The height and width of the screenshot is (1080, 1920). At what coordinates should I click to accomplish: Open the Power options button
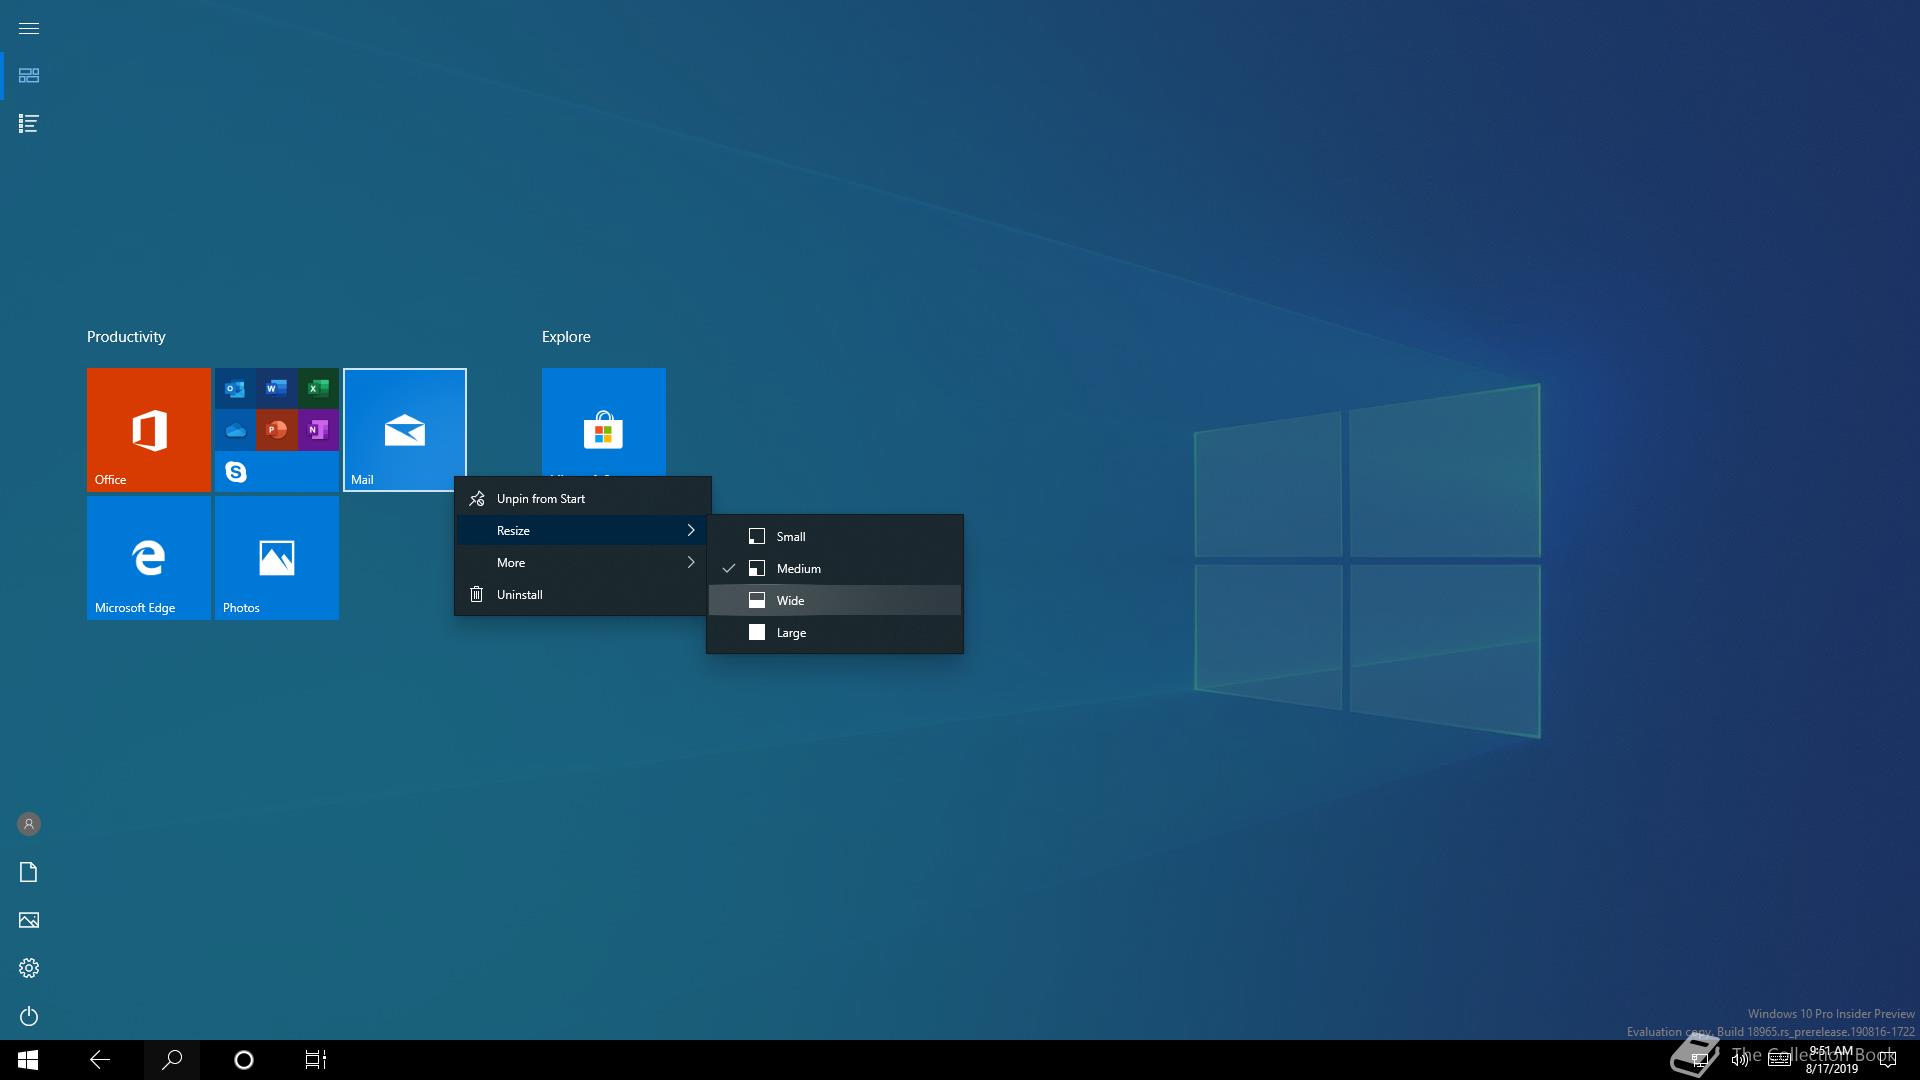click(x=29, y=1016)
